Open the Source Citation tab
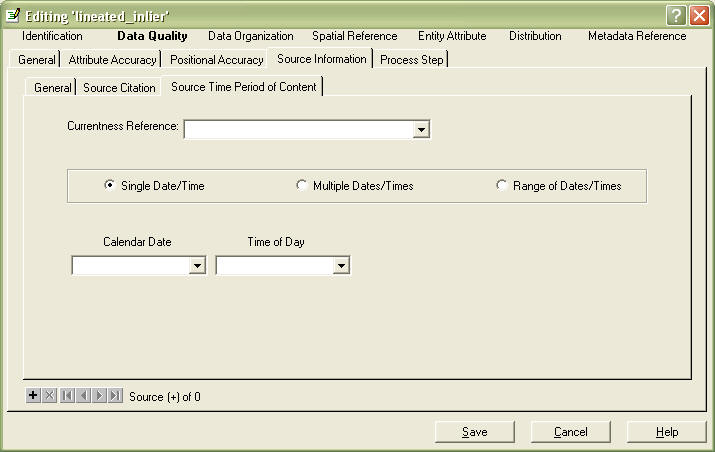This screenshot has width=715, height=452. [x=119, y=88]
